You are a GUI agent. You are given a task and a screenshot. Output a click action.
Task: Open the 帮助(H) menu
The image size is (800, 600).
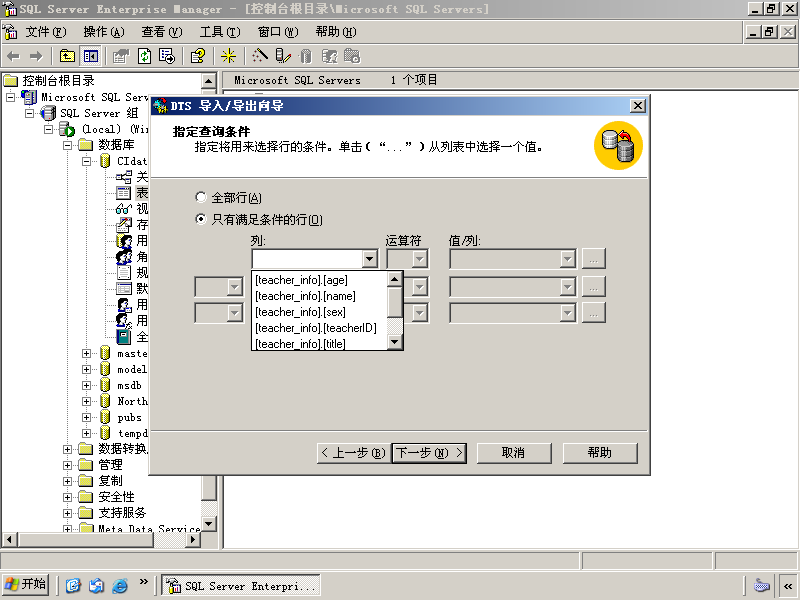point(336,32)
